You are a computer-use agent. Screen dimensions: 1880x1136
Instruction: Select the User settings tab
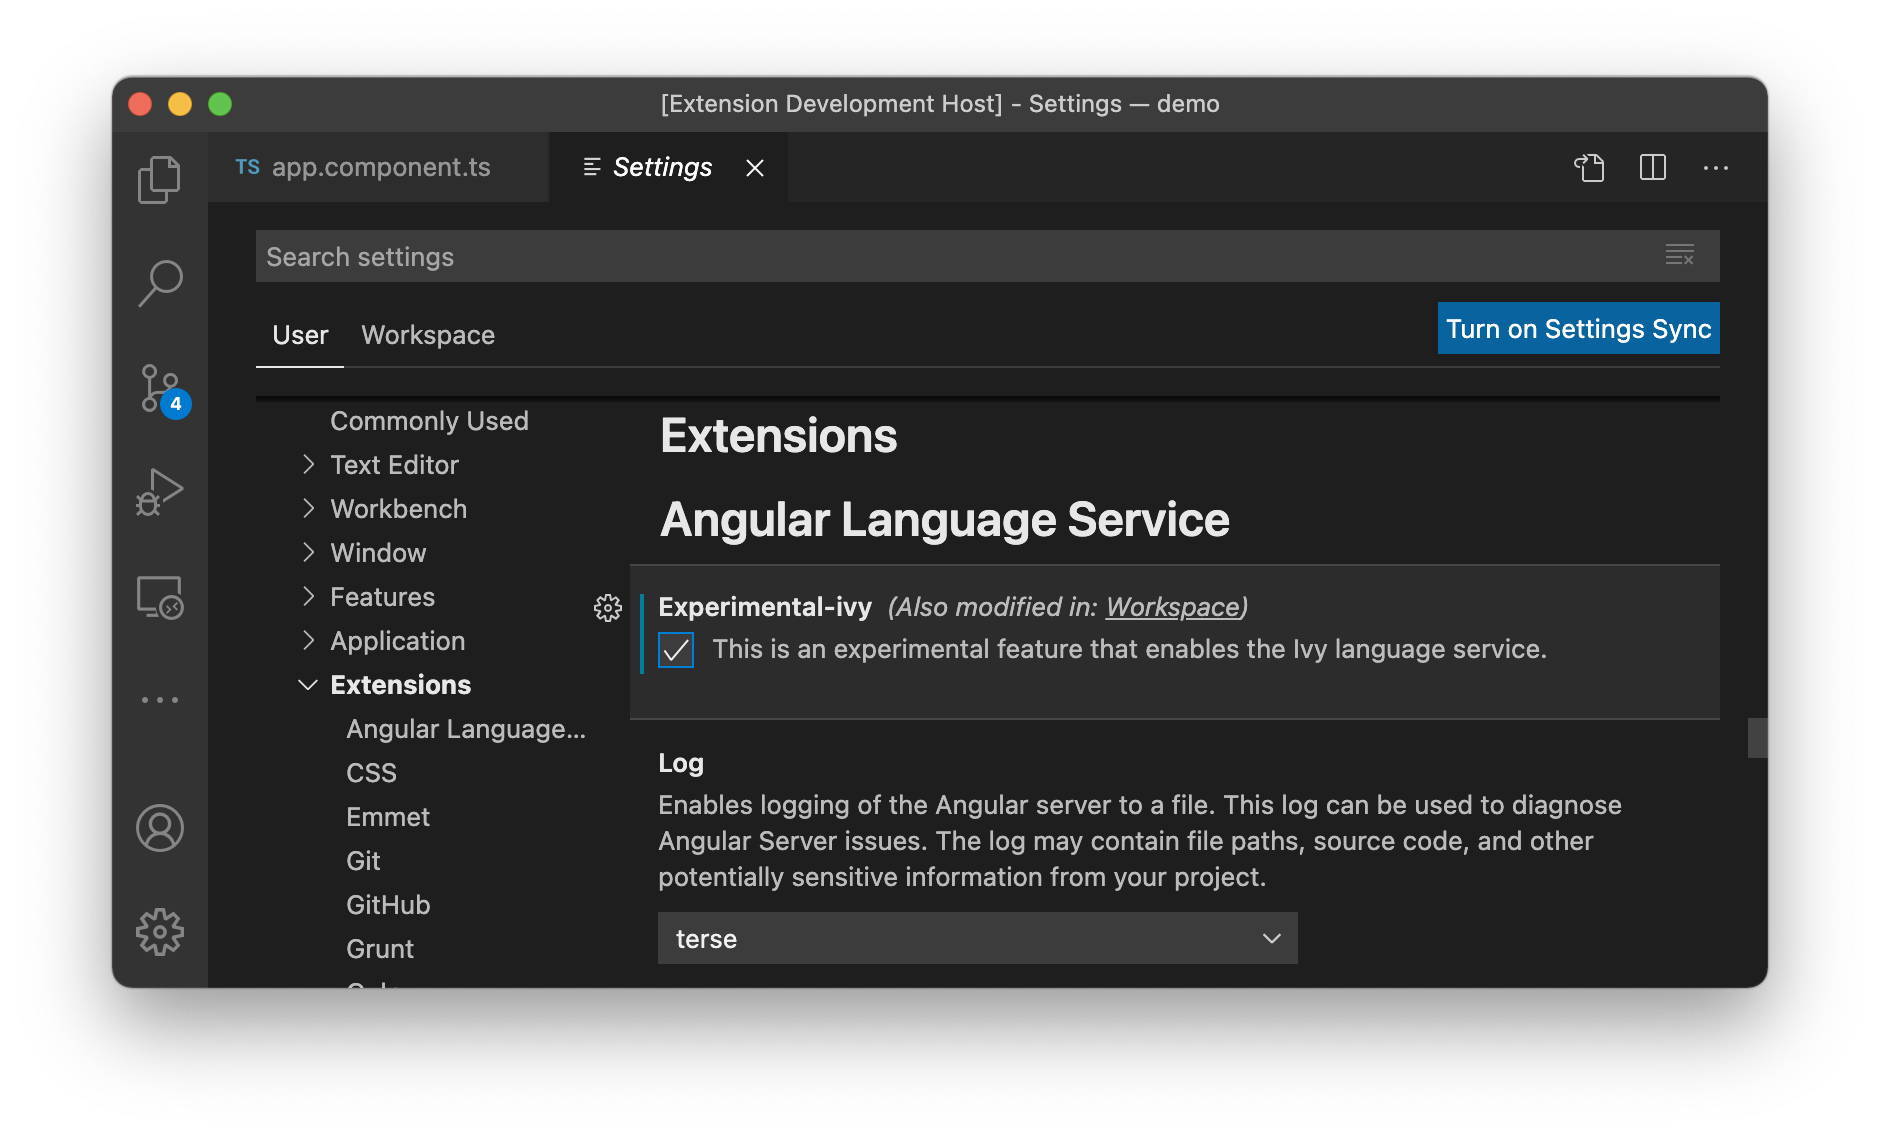tap(300, 335)
